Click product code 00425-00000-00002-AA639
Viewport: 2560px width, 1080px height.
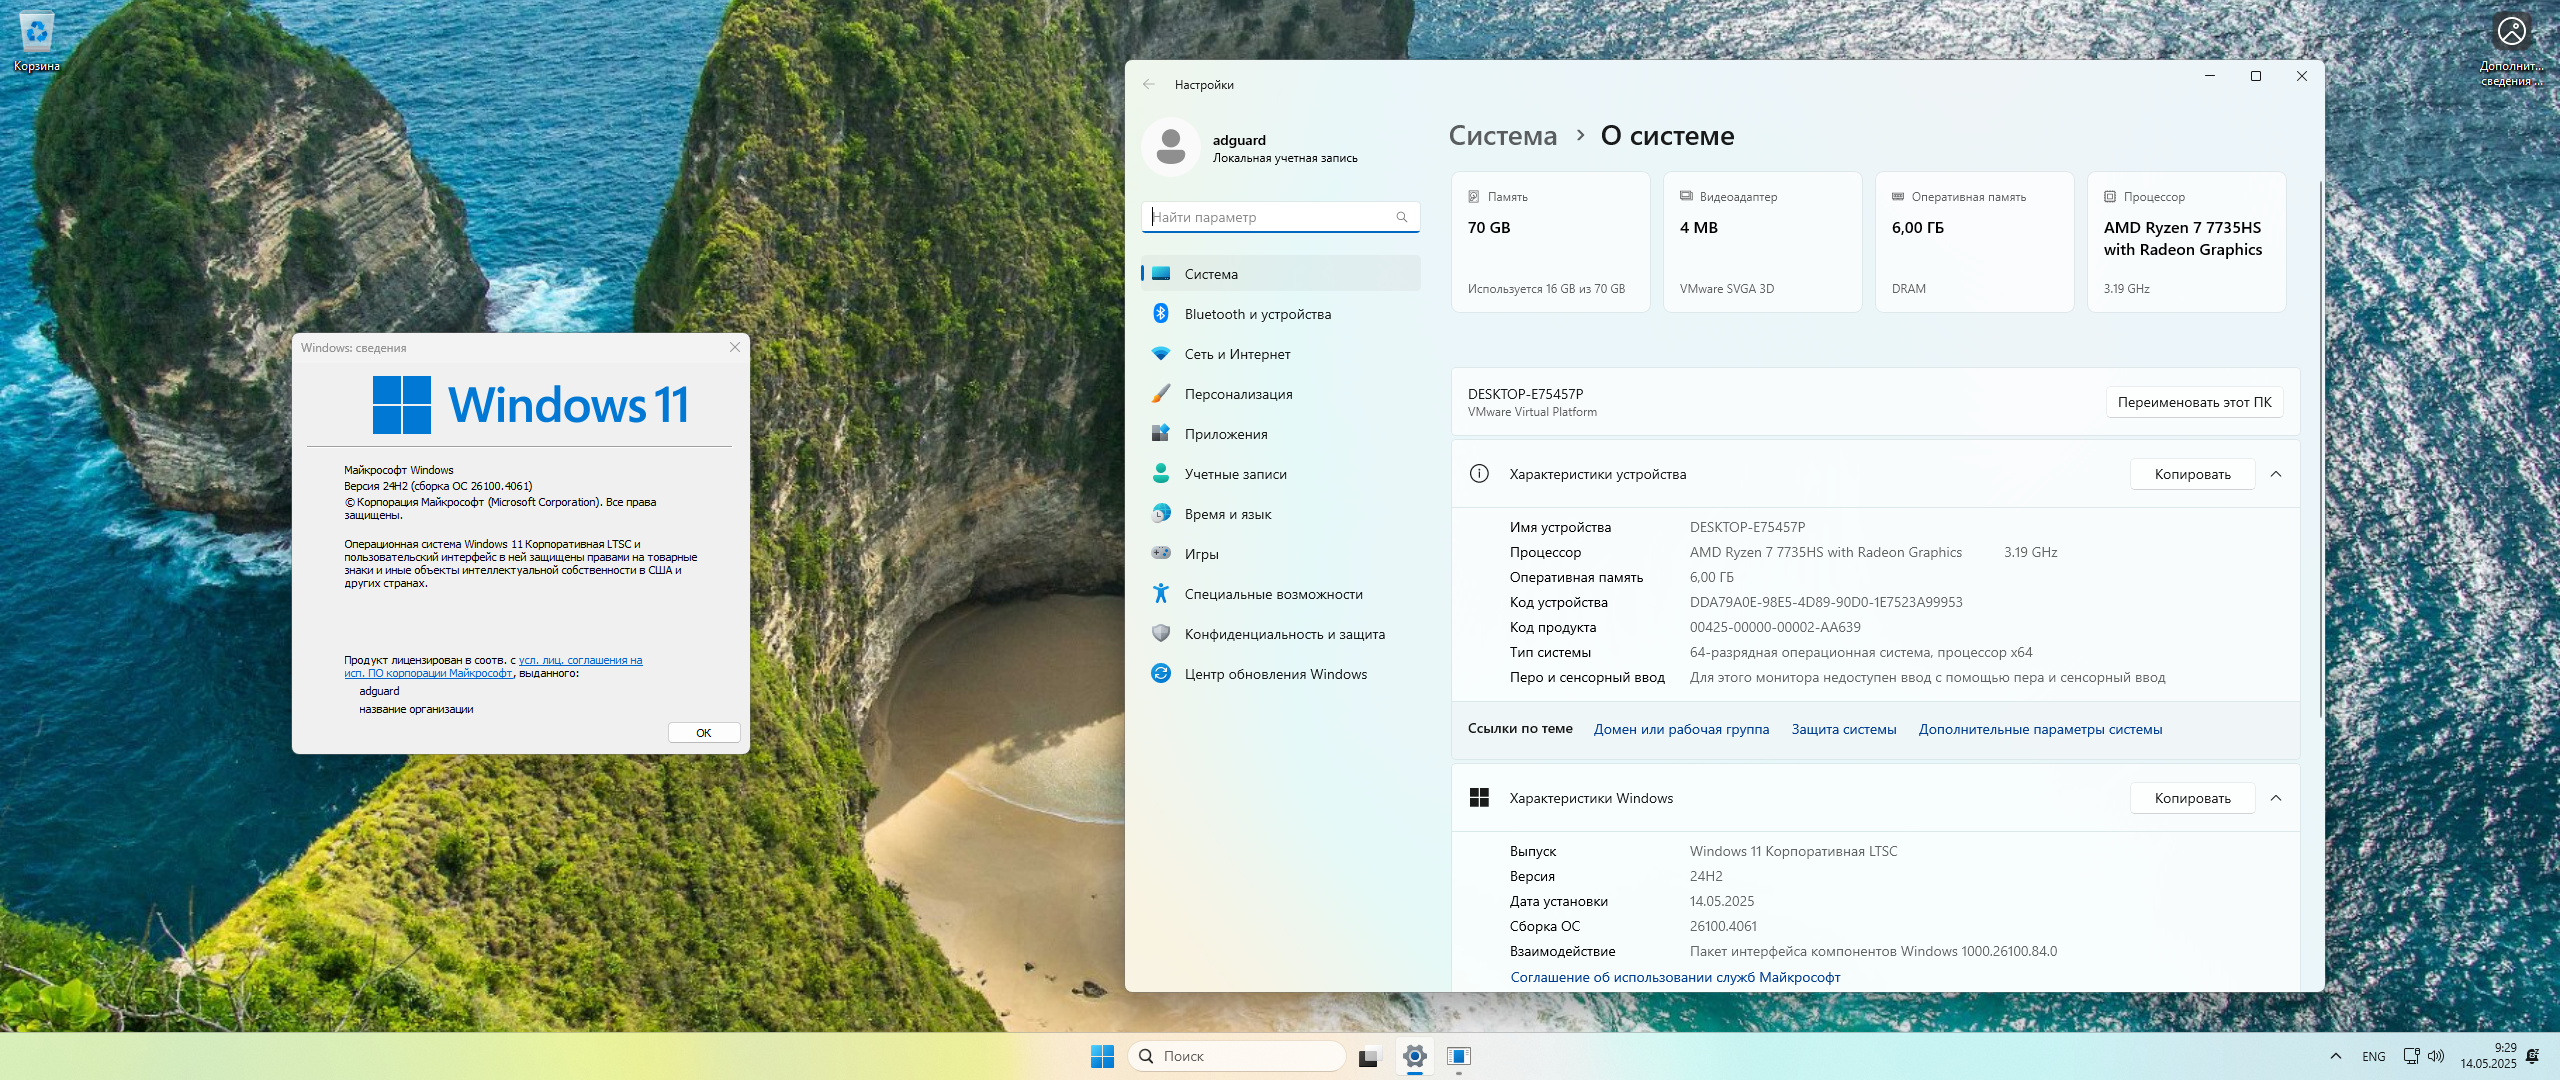[x=1775, y=627]
